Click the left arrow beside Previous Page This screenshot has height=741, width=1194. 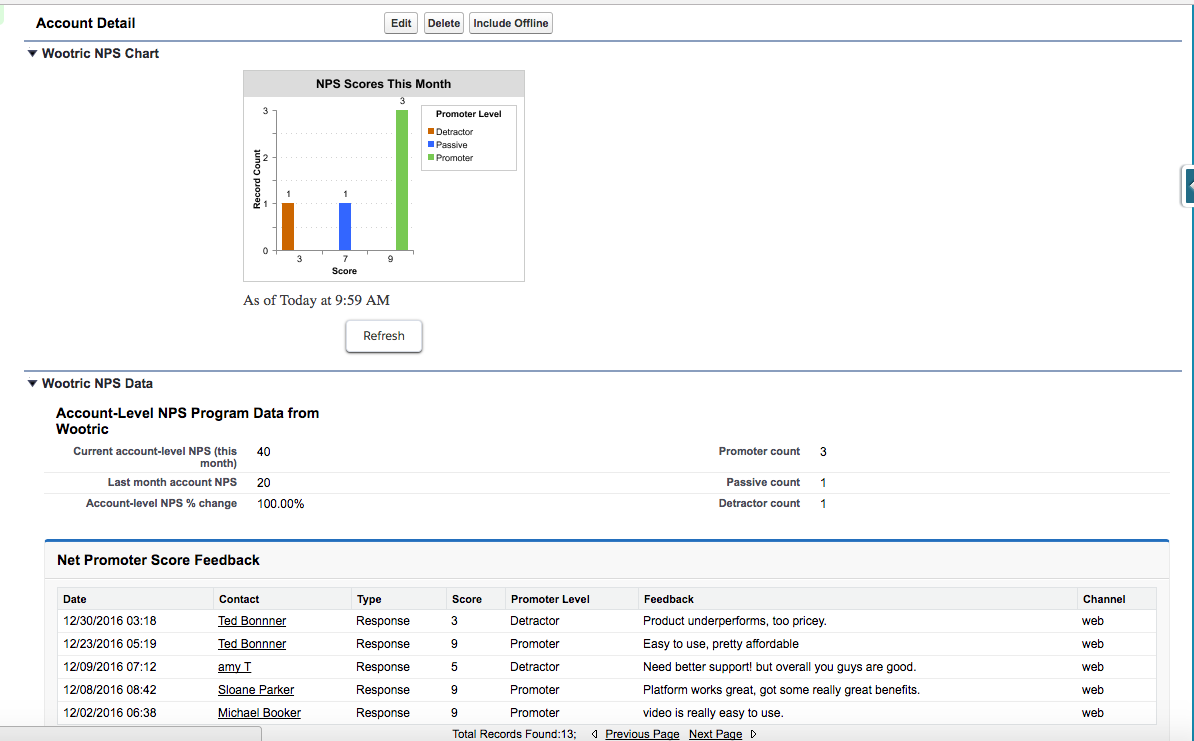pyautogui.click(x=595, y=734)
